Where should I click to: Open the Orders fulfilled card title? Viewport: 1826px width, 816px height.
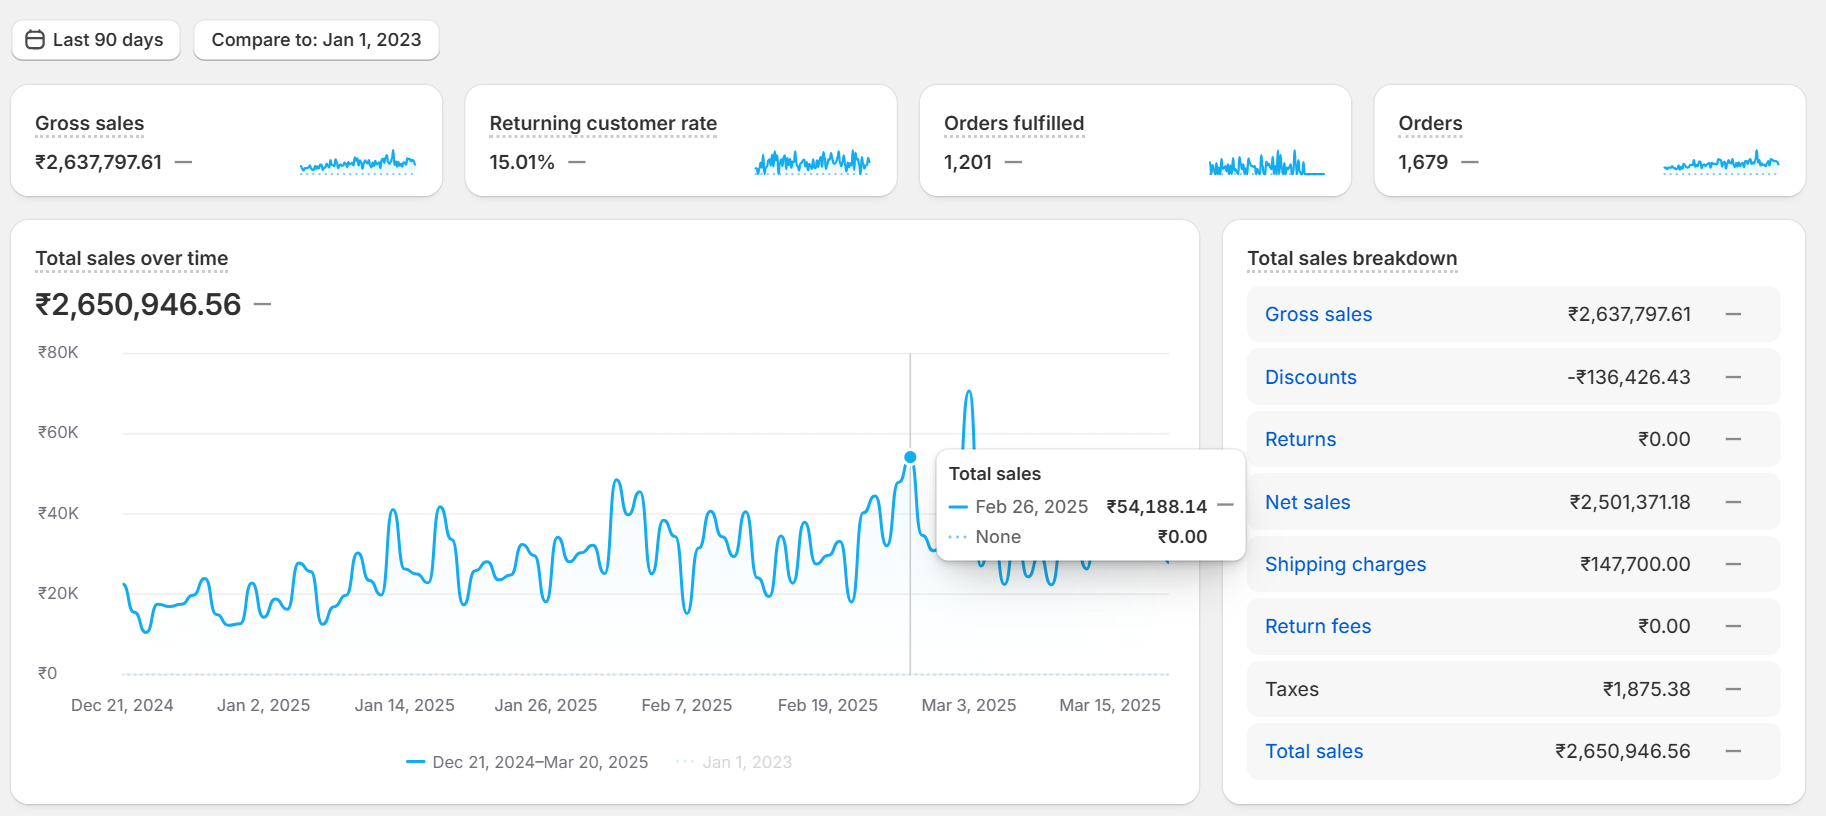click(x=1013, y=124)
